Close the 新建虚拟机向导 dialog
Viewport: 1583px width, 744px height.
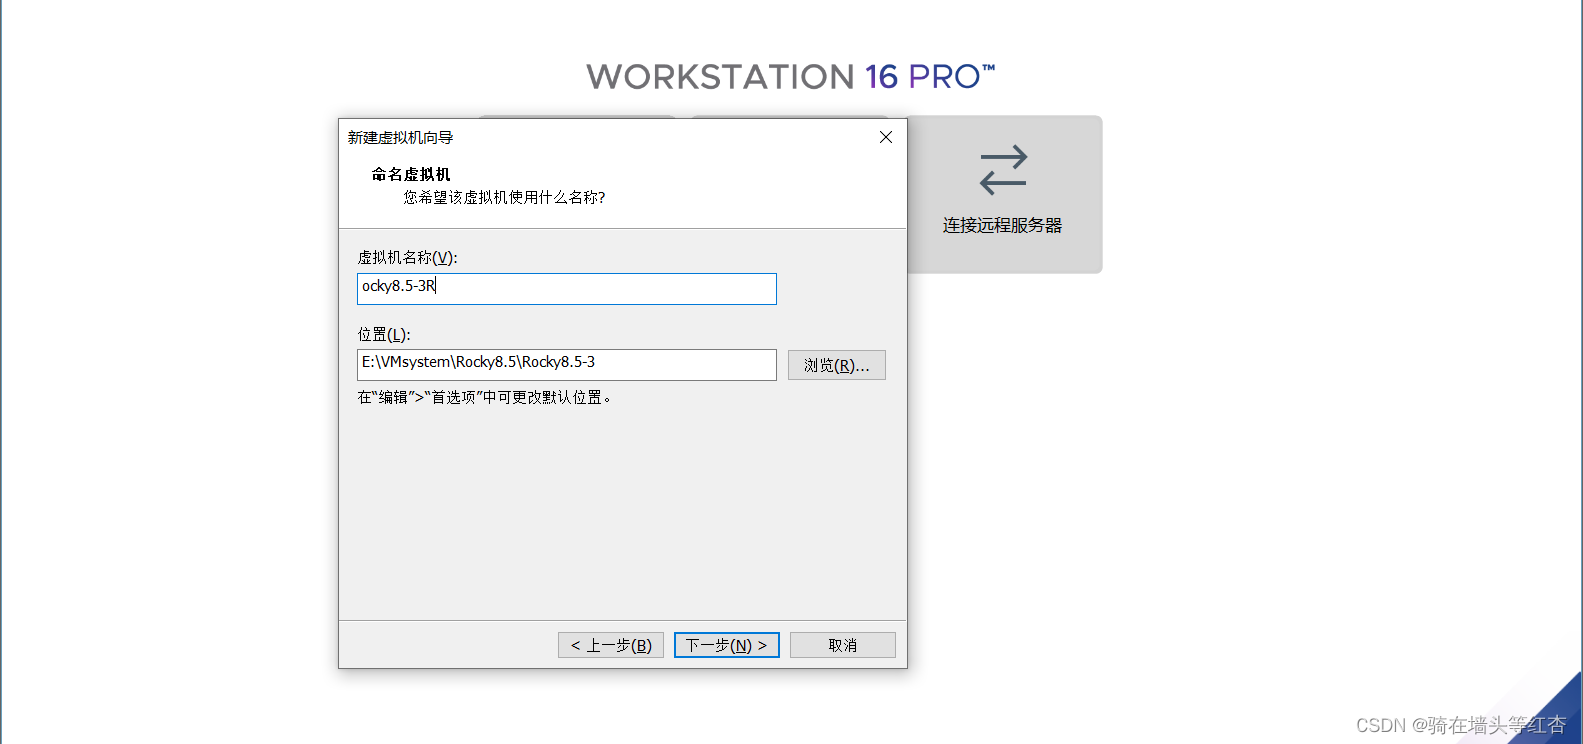pos(886,137)
